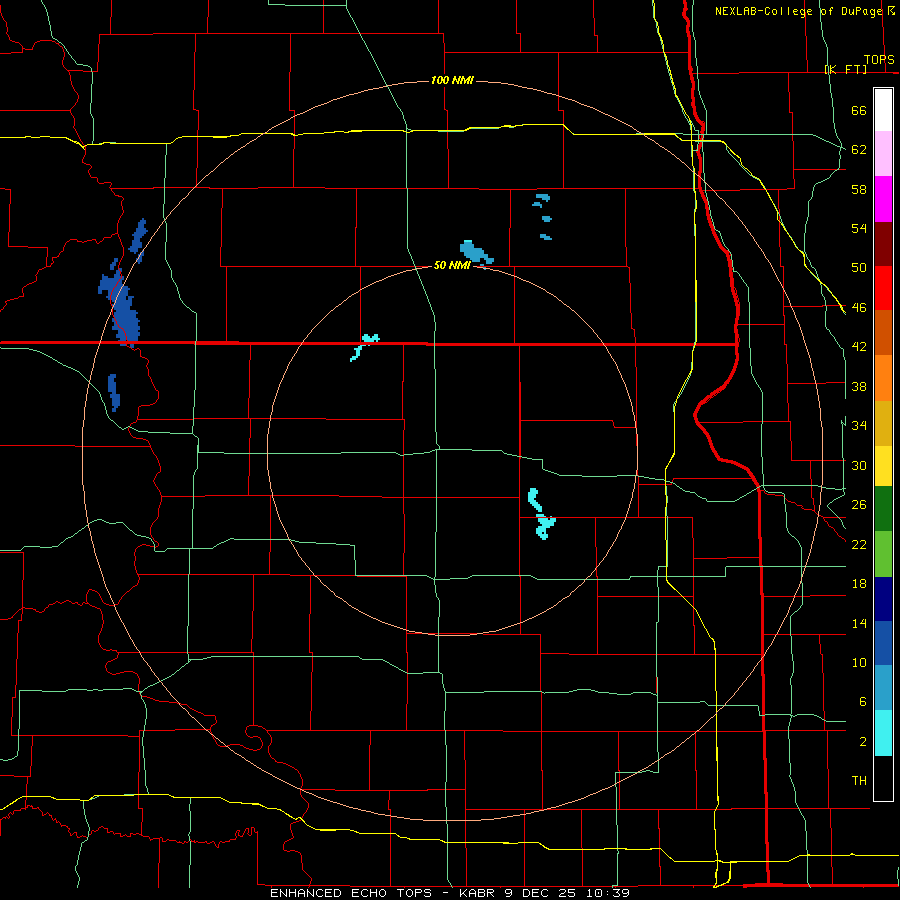The image size is (900, 900).
Task: Click the 58 value on the scale
Action: point(859,189)
